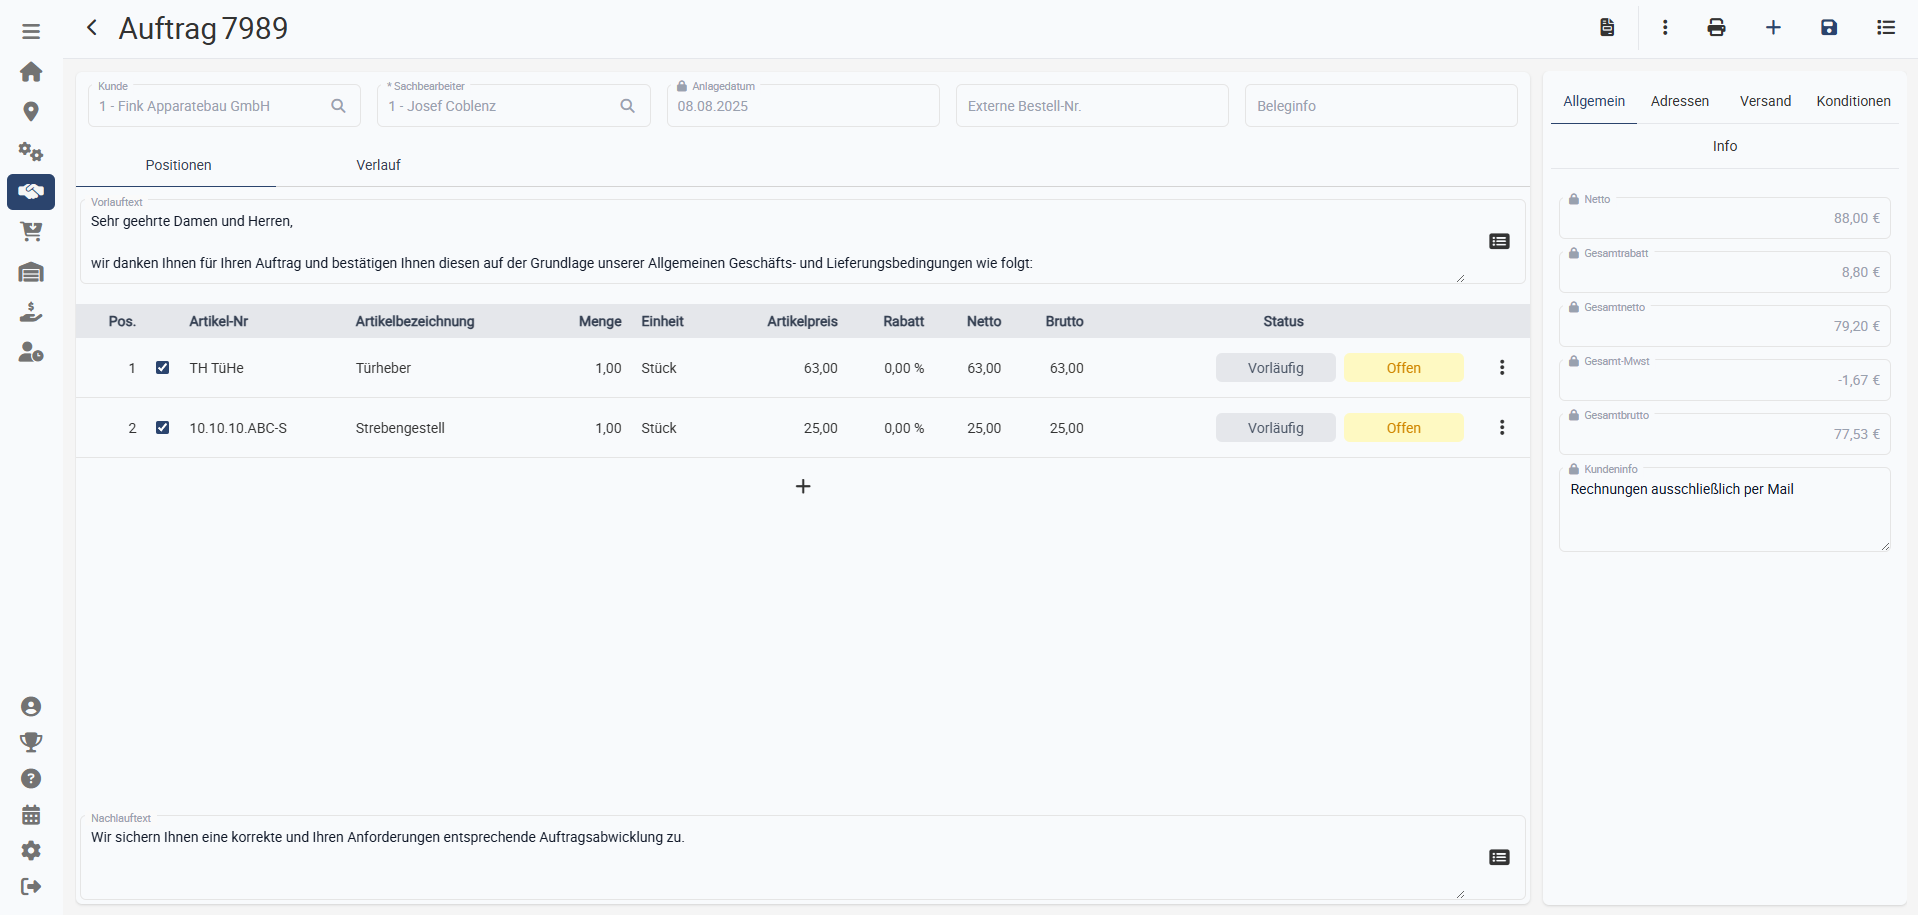Open the shopping cart section in the sidebar
This screenshot has width=1918, height=915.
point(31,232)
